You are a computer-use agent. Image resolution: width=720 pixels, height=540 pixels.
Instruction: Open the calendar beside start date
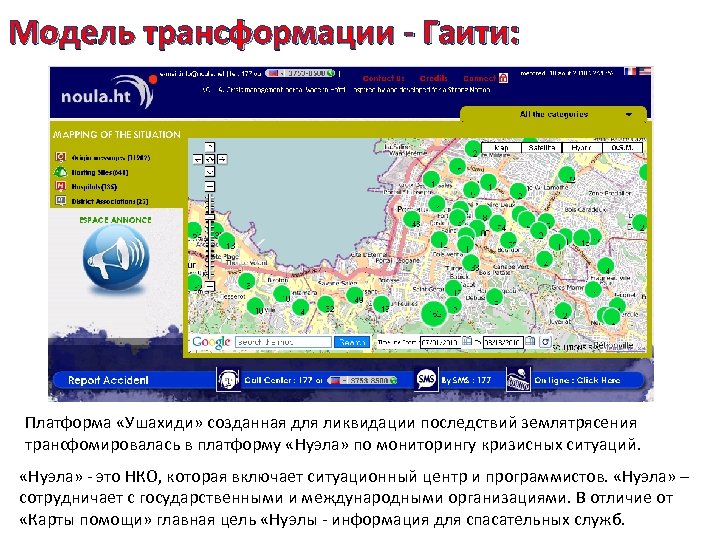coord(467,341)
